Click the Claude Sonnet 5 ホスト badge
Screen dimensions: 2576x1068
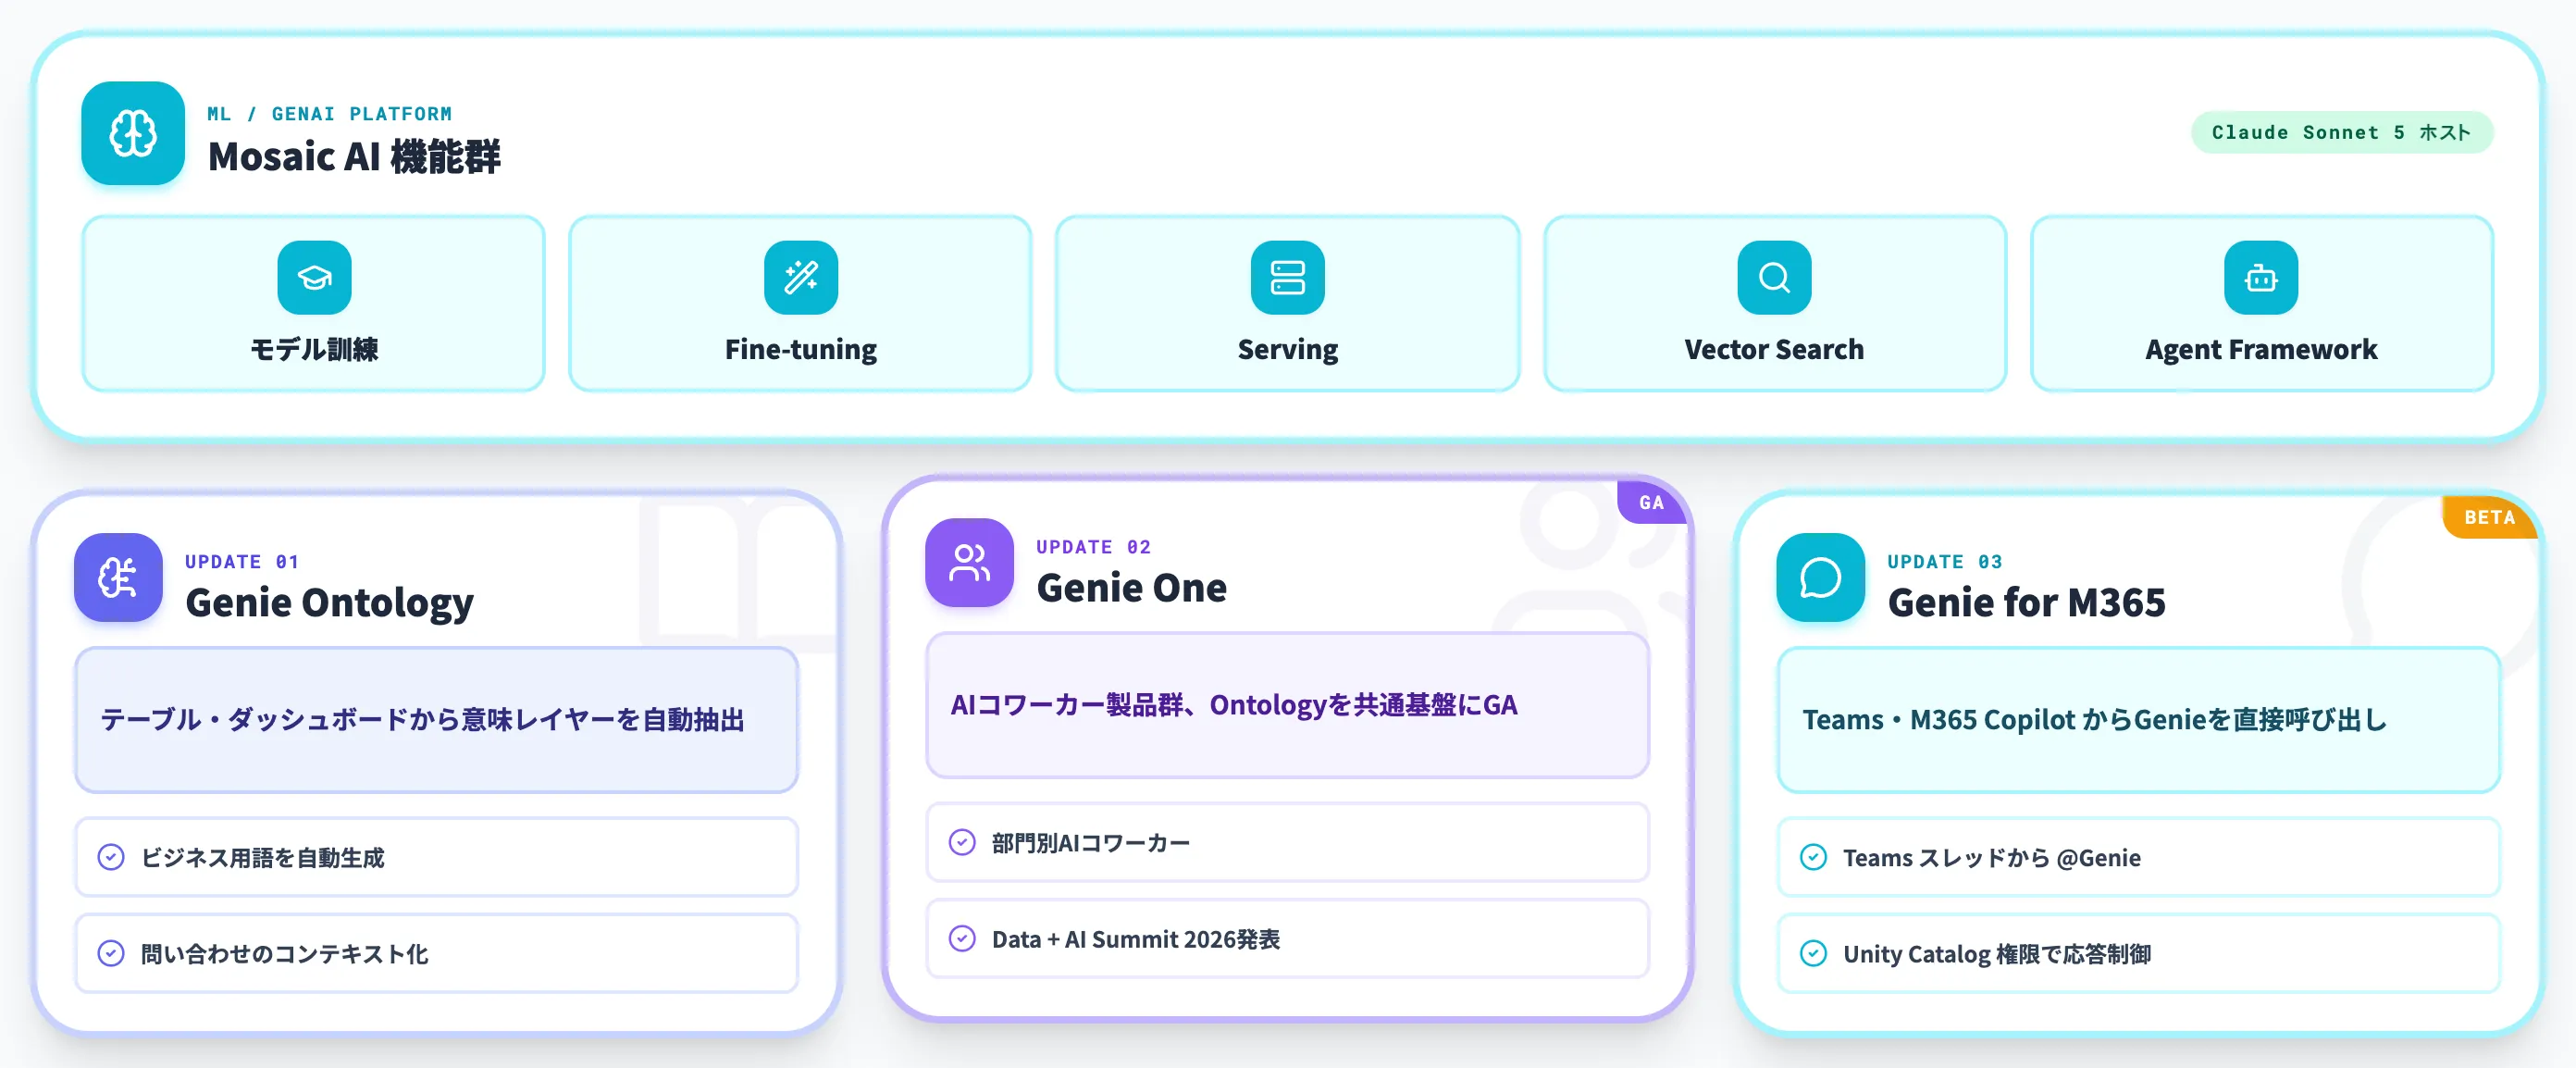click(x=2341, y=132)
